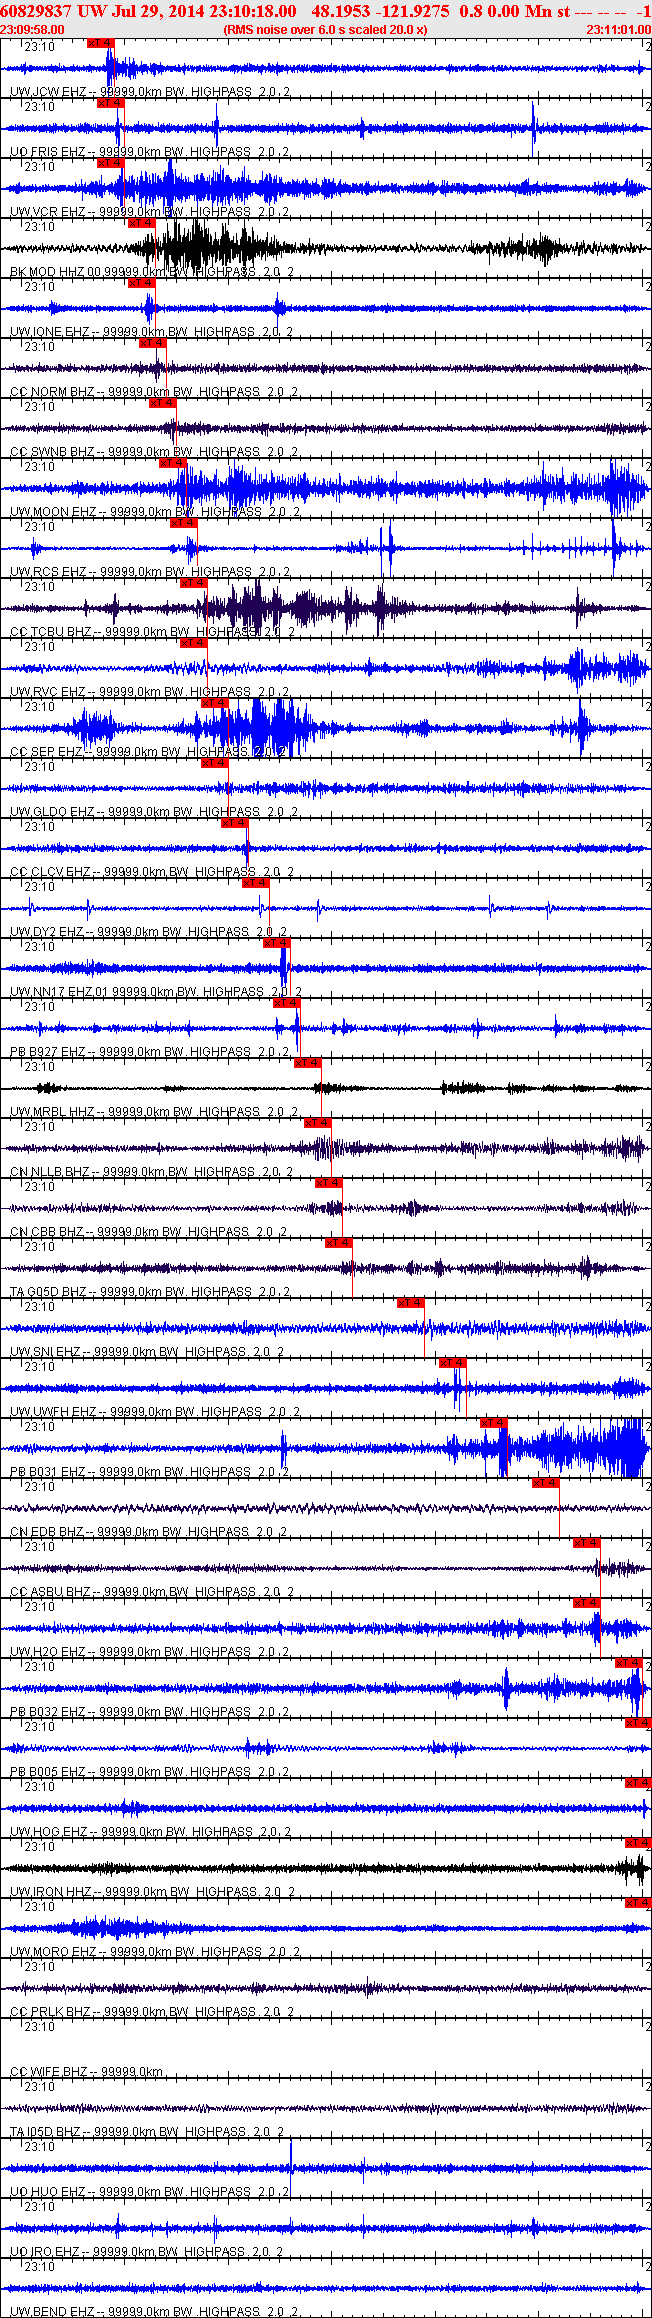Click the CC.WIFE BHZ empty trace label
Viewport: 652px width, 2318px height.
pos(48,2072)
